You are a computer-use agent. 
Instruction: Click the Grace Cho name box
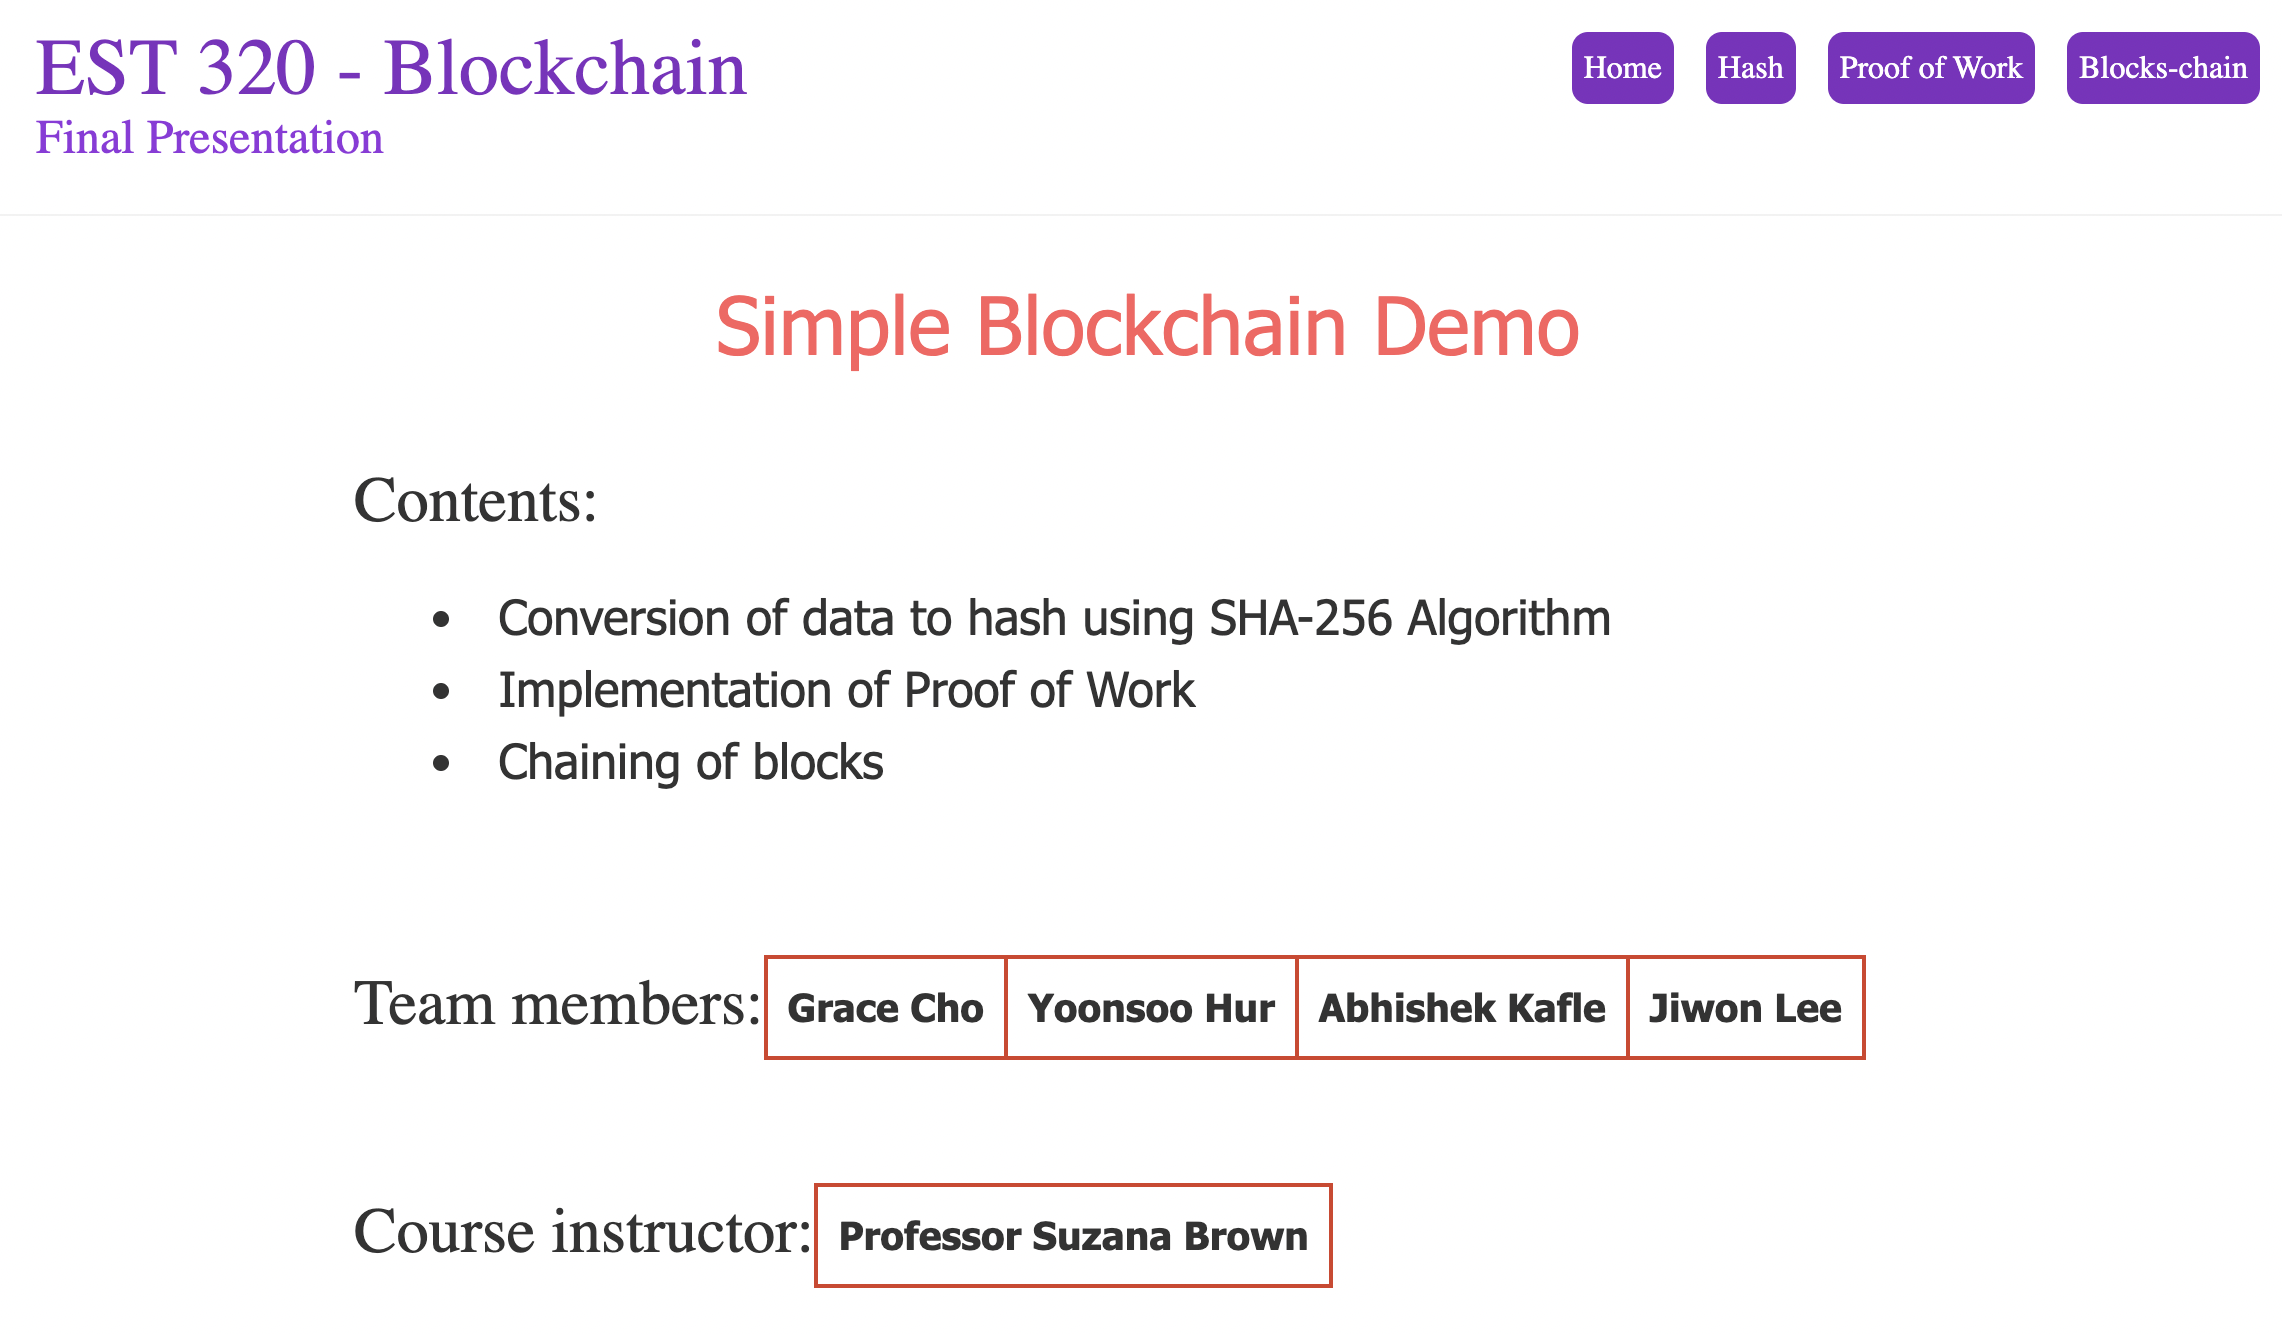(x=885, y=1008)
